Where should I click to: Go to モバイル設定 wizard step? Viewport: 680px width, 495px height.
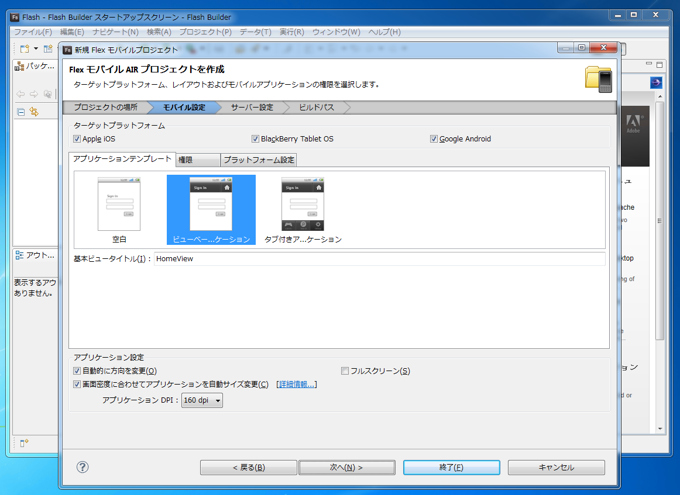(x=184, y=107)
